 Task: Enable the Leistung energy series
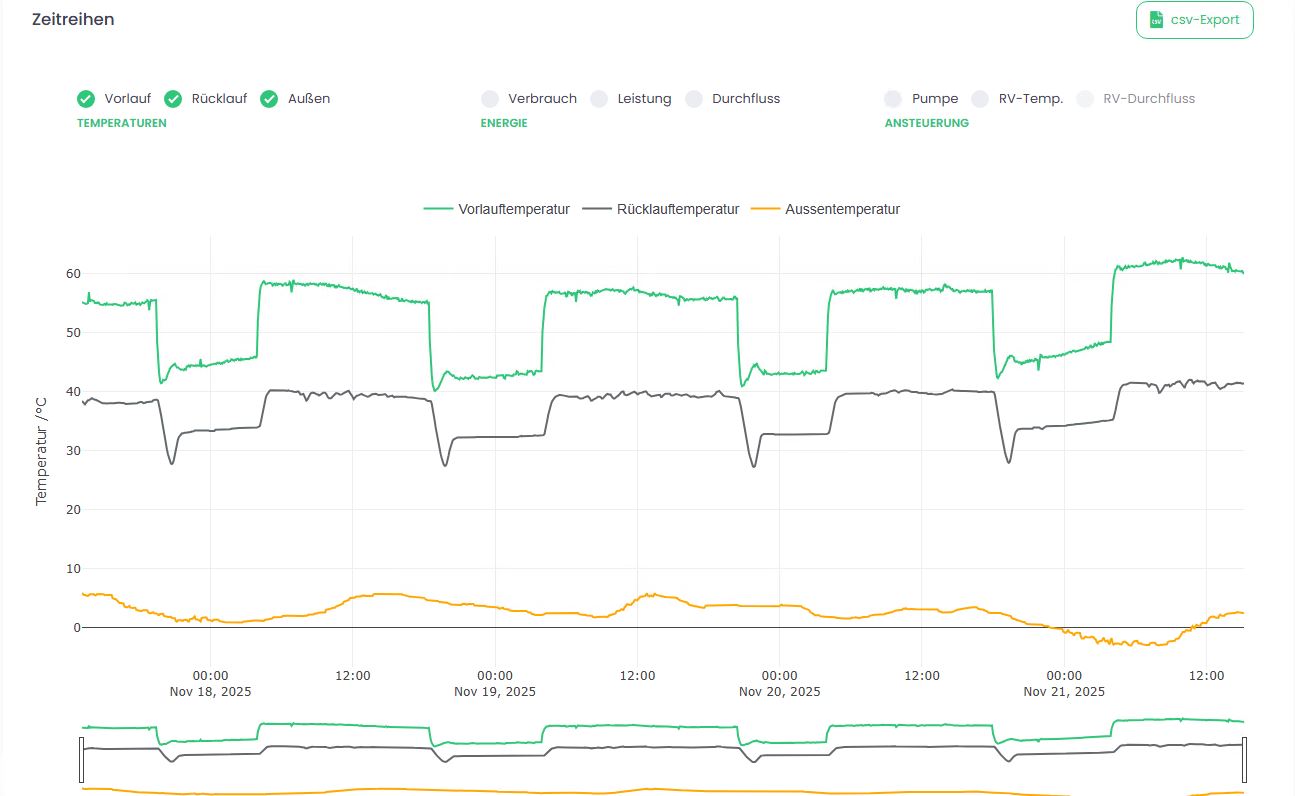(x=599, y=99)
